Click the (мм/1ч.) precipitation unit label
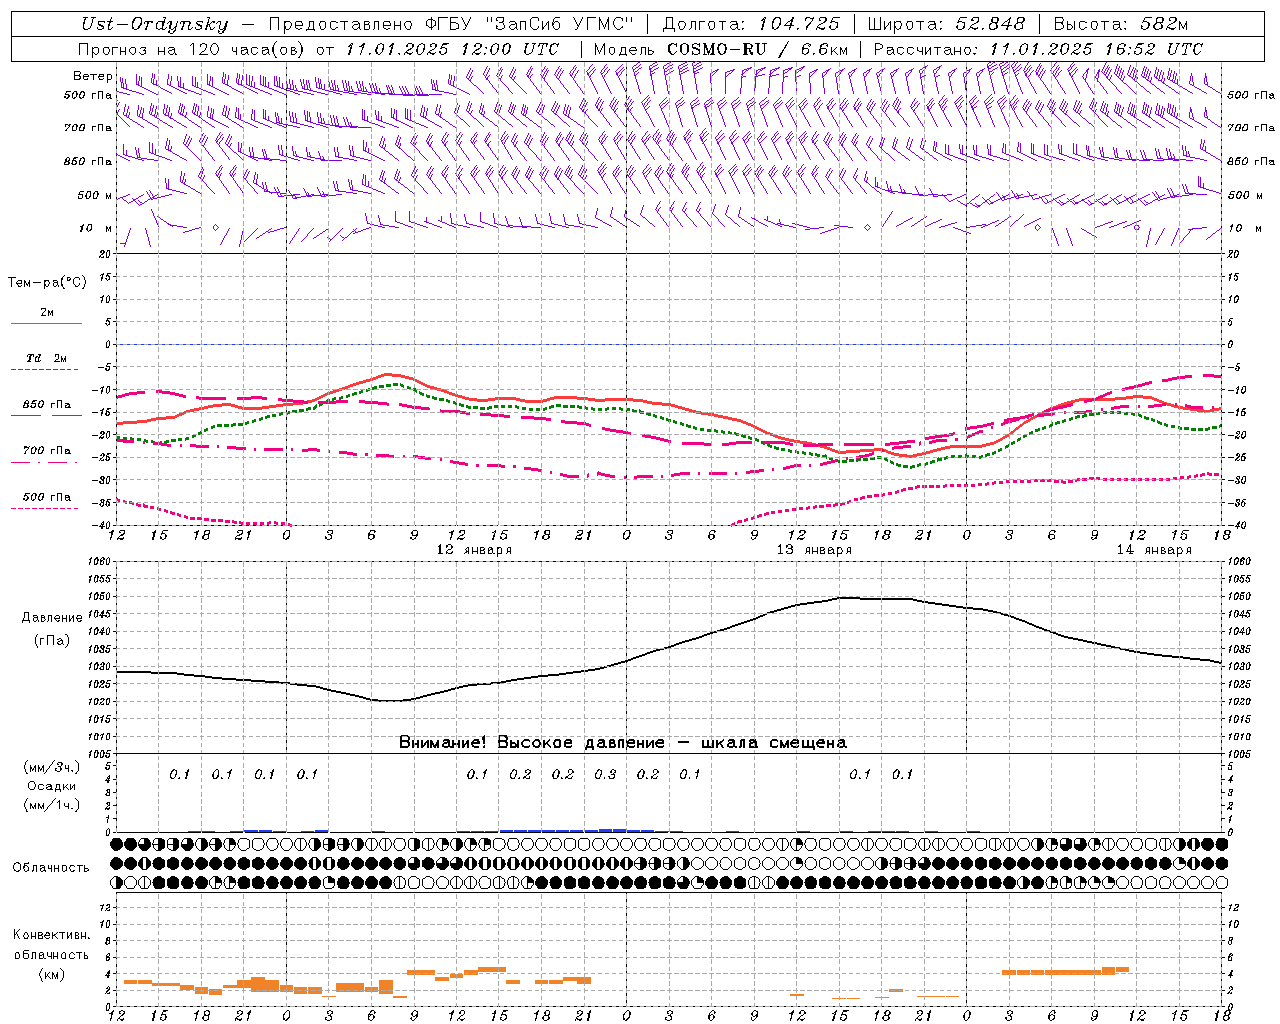This screenshot has width=1280, height=1024. tap(52, 805)
